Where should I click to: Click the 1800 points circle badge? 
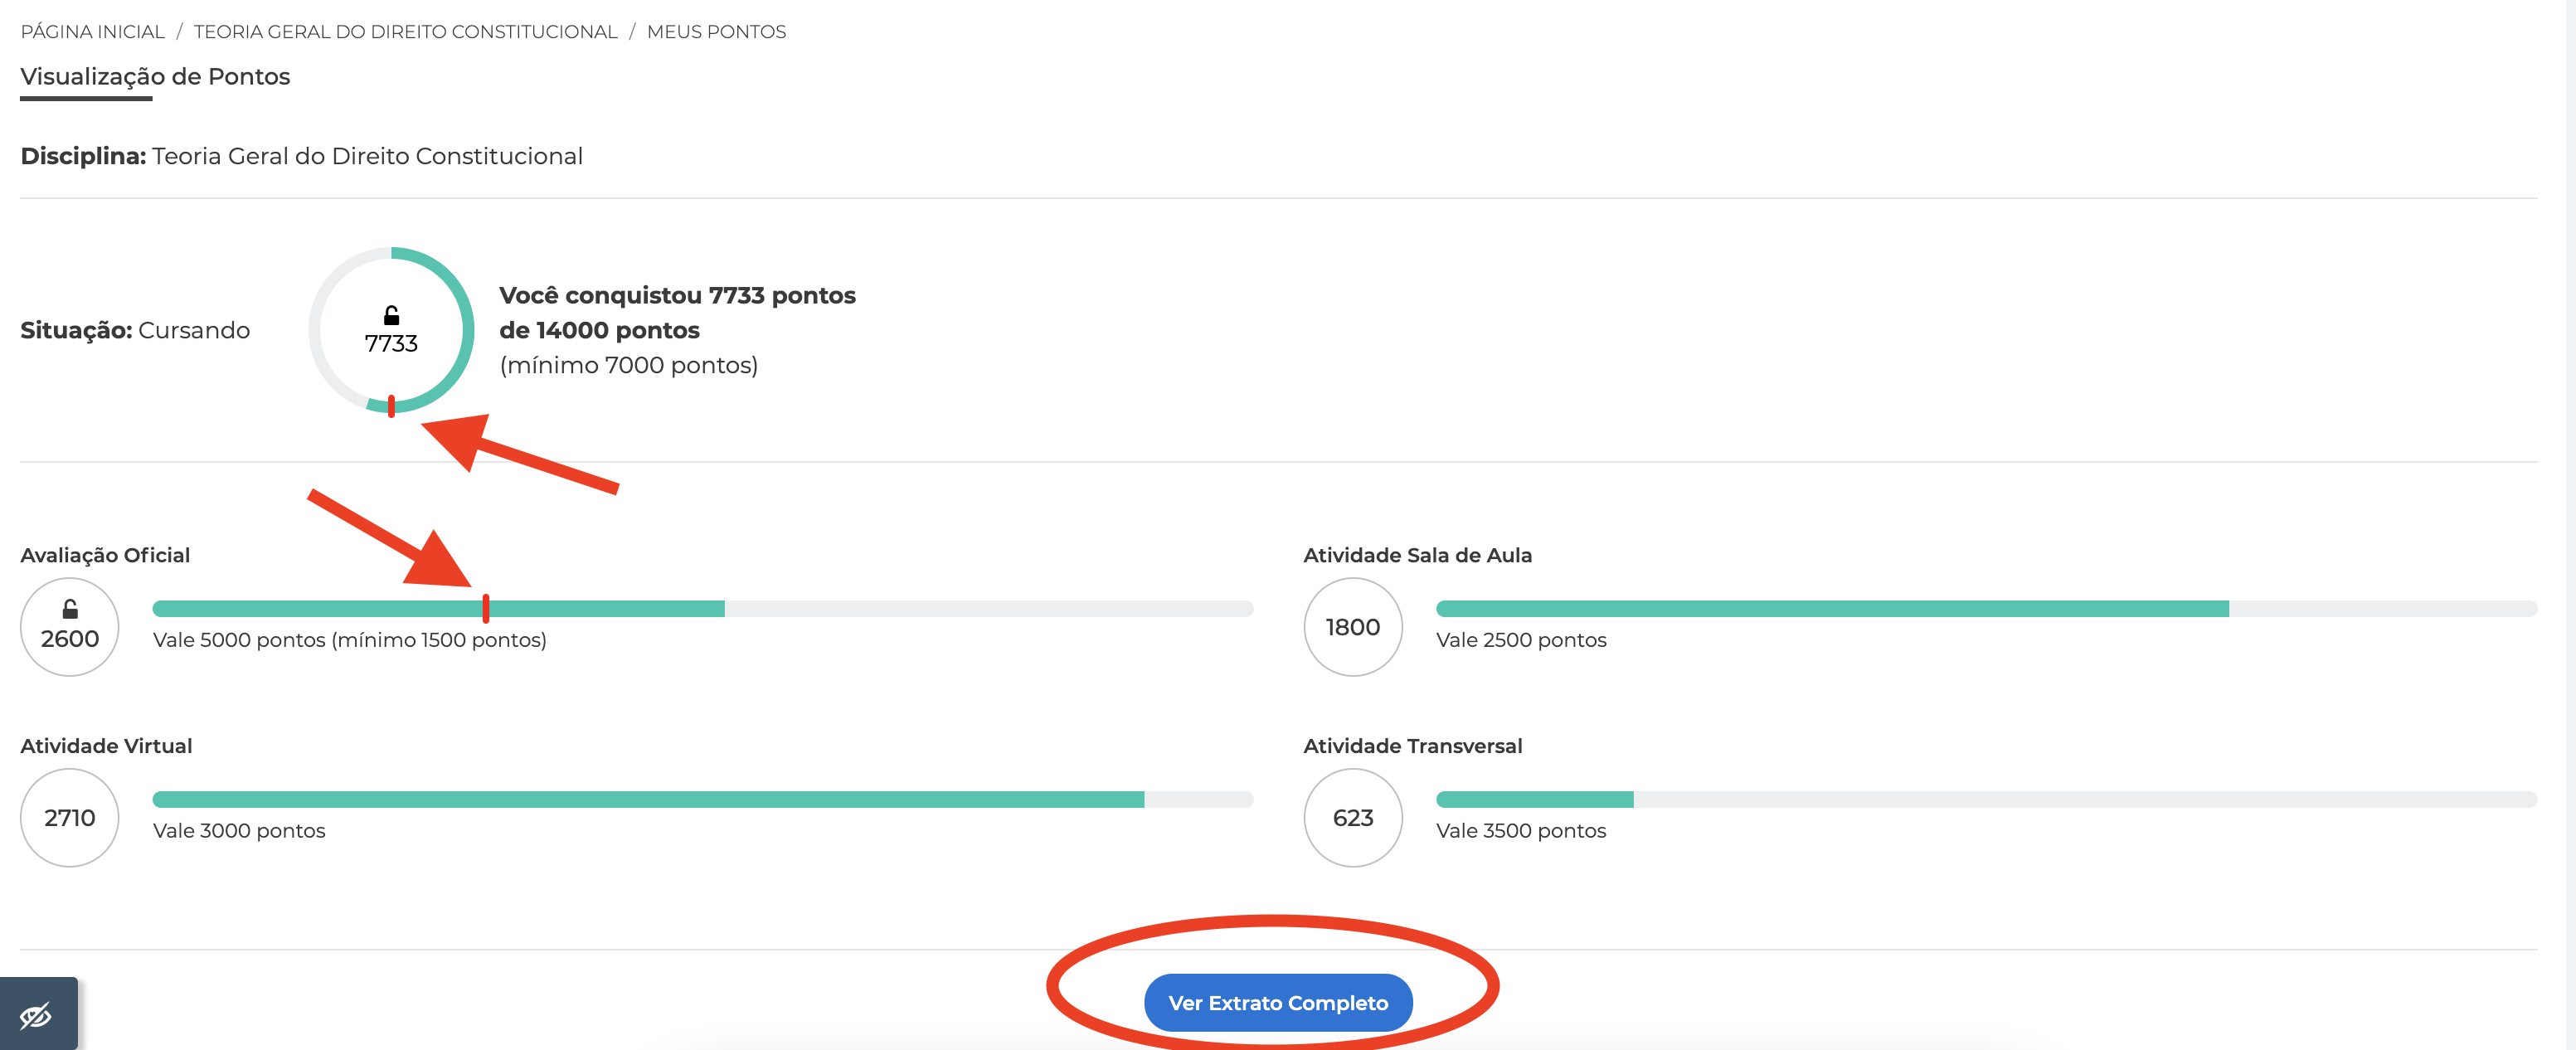pyautogui.click(x=1352, y=627)
